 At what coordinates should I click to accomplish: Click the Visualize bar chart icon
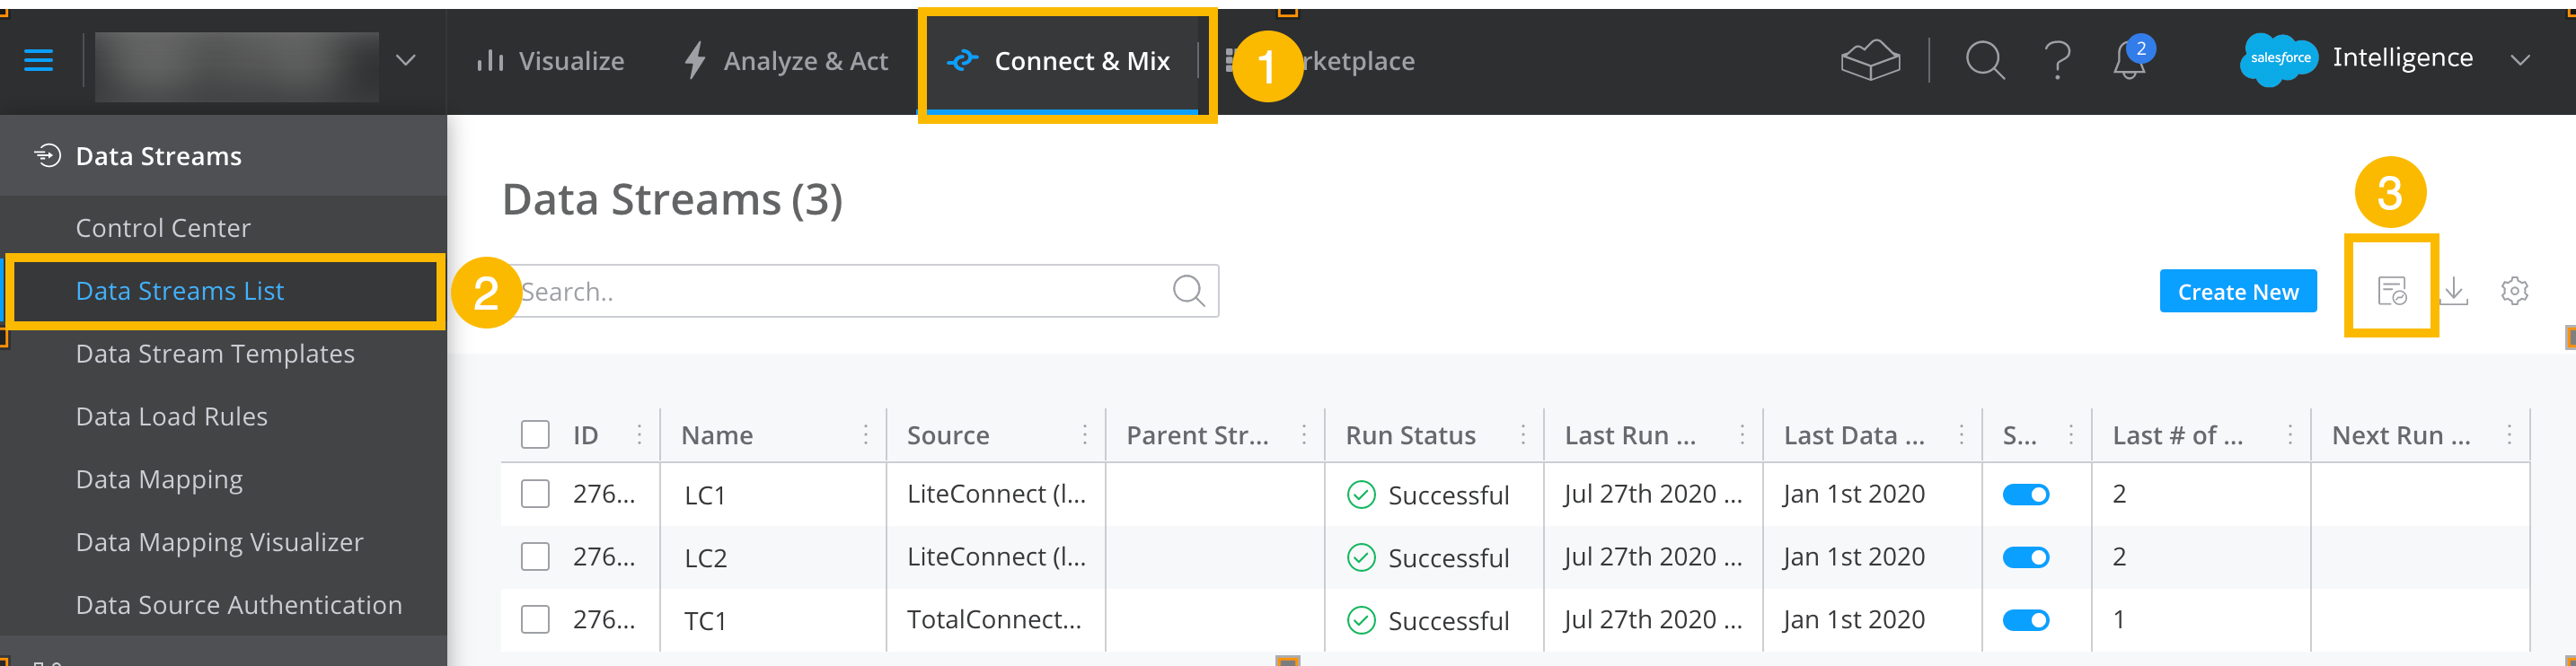[x=490, y=61]
